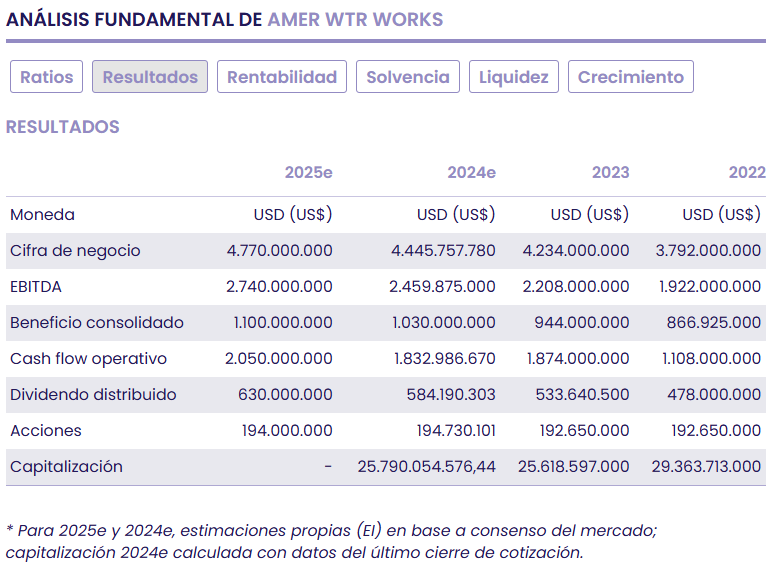Click dividend value 630.000.000
Viewport: 772px width, 571px height.
coord(285,394)
